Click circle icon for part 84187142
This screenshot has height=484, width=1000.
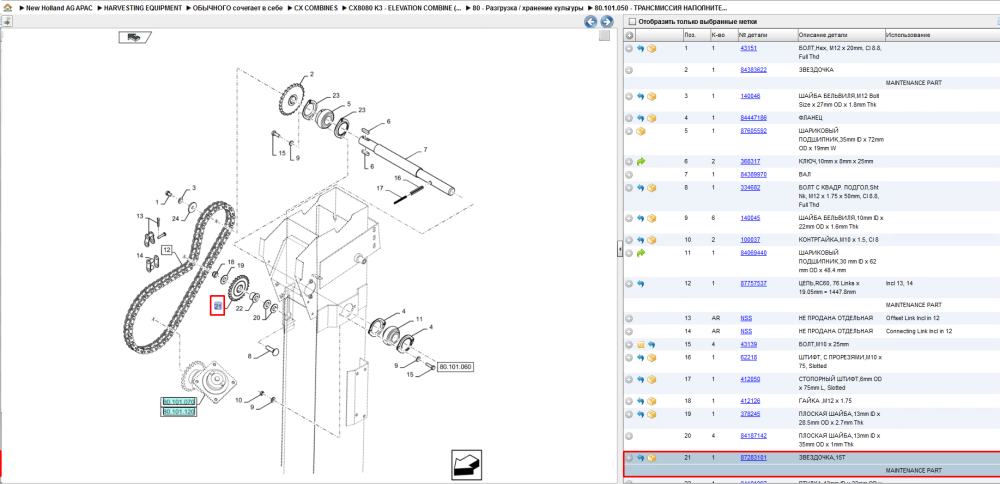[629, 436]
